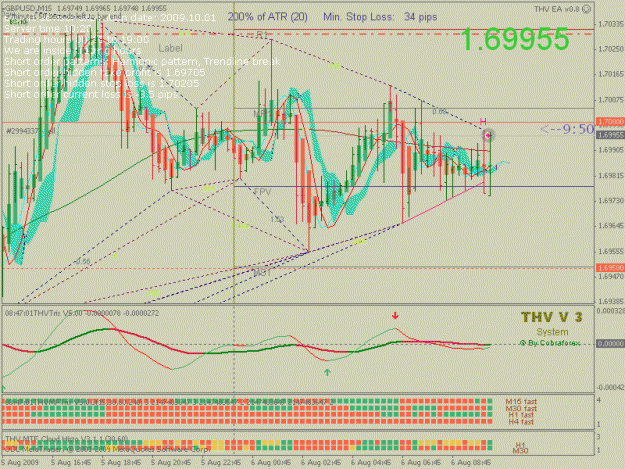Screen dimensions: 625x469
Task: Click the R1 pivot label
Action: click(x=262, y=35)
